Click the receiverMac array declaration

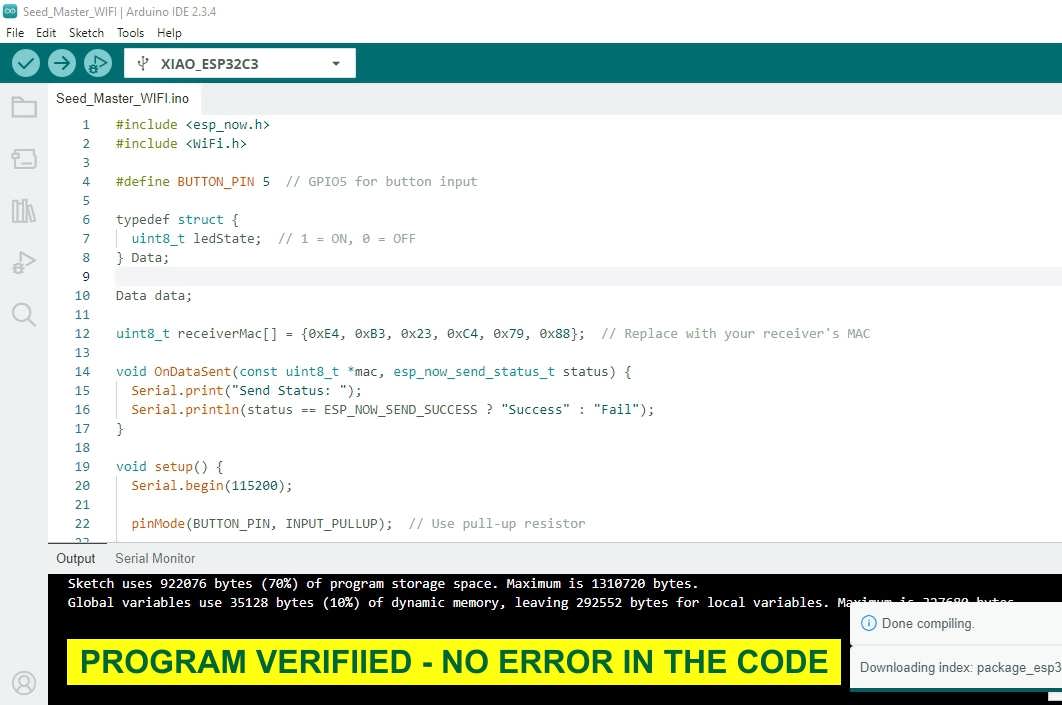(x=349, y=333)
